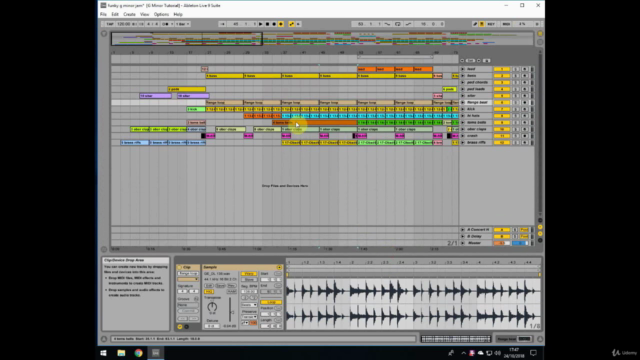Viewport: 640px width, 360px height.
Task: Click the clip gain slider
Action: point(230,310)
